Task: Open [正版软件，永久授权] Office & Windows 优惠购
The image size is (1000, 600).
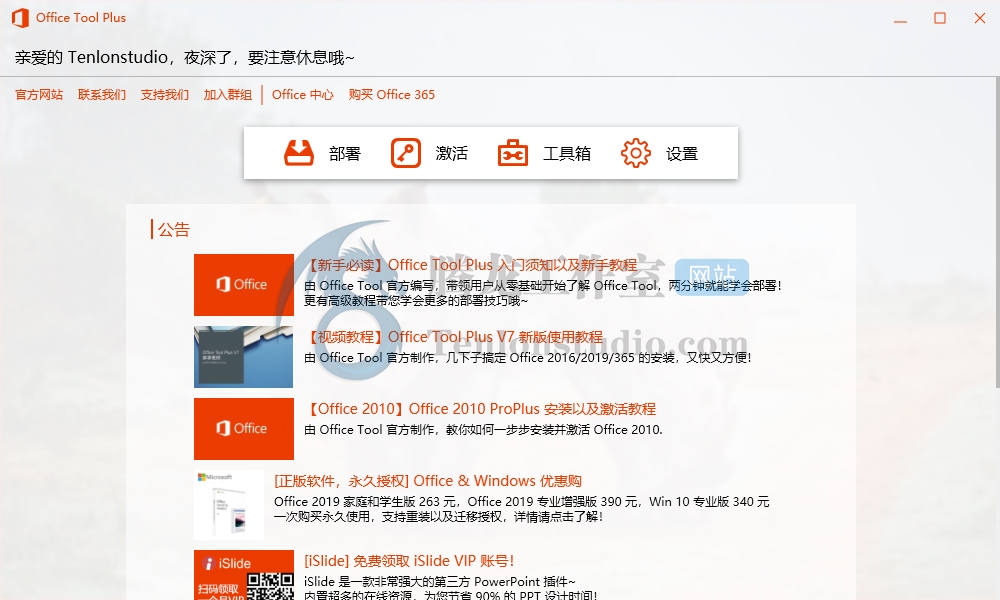Action: 428,481
